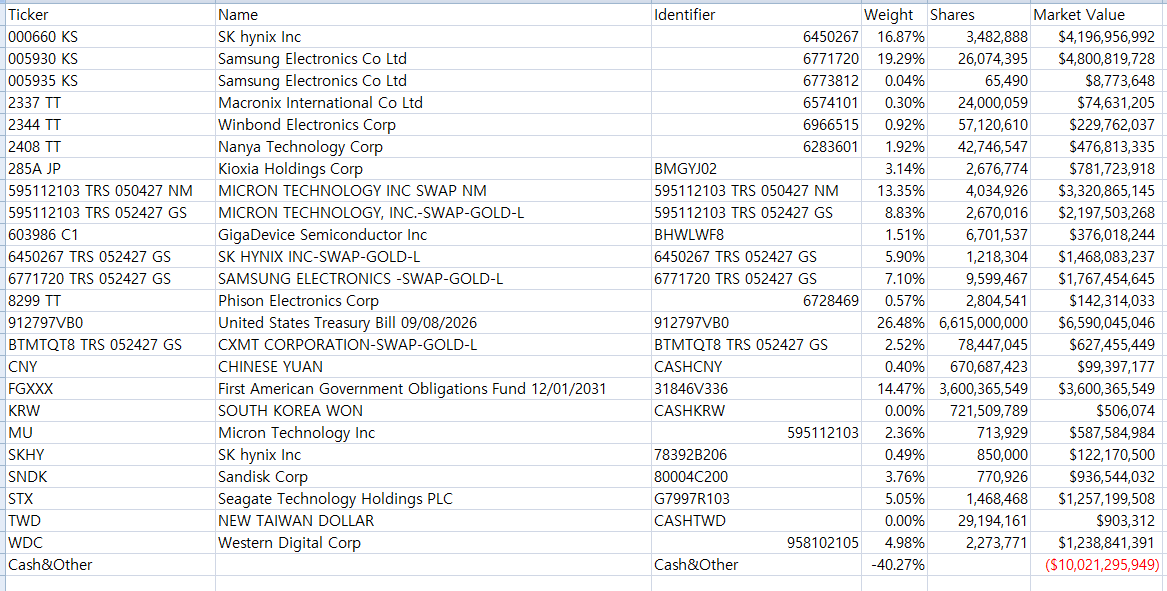Select the CHINESE YUAN name cell

pos(433,367)
